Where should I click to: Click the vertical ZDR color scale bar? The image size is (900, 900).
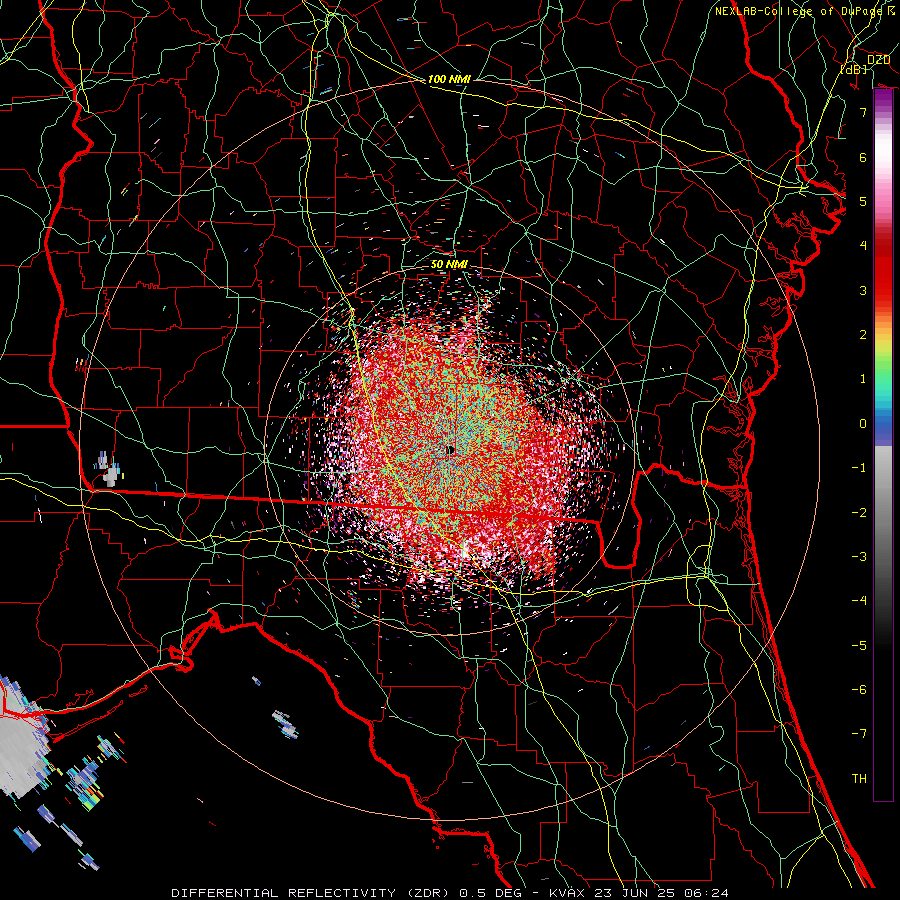[x=883, y=445]
